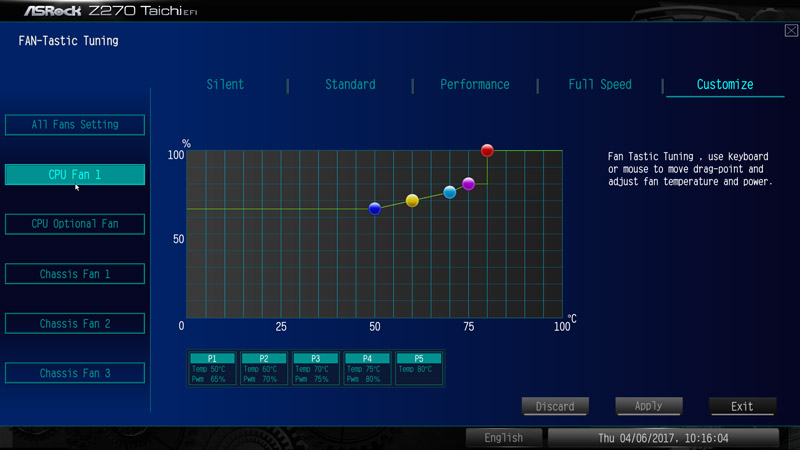Select Full Speed fan mode

tap(600, 84)
